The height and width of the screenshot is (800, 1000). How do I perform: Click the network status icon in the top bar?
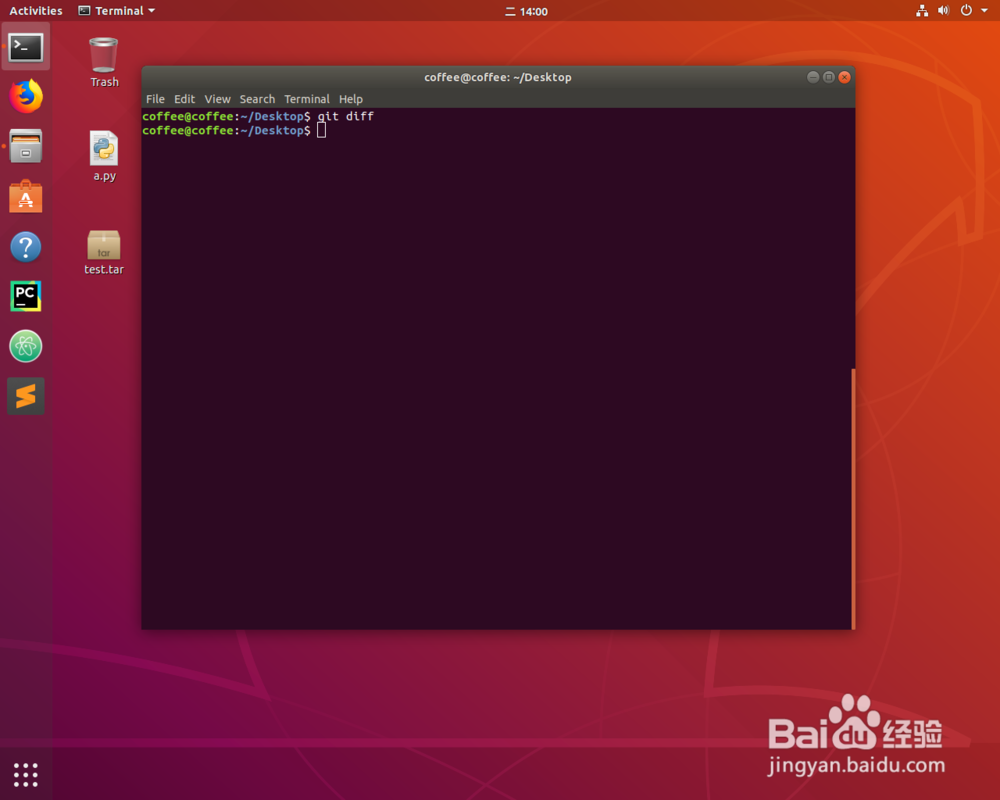922,10
